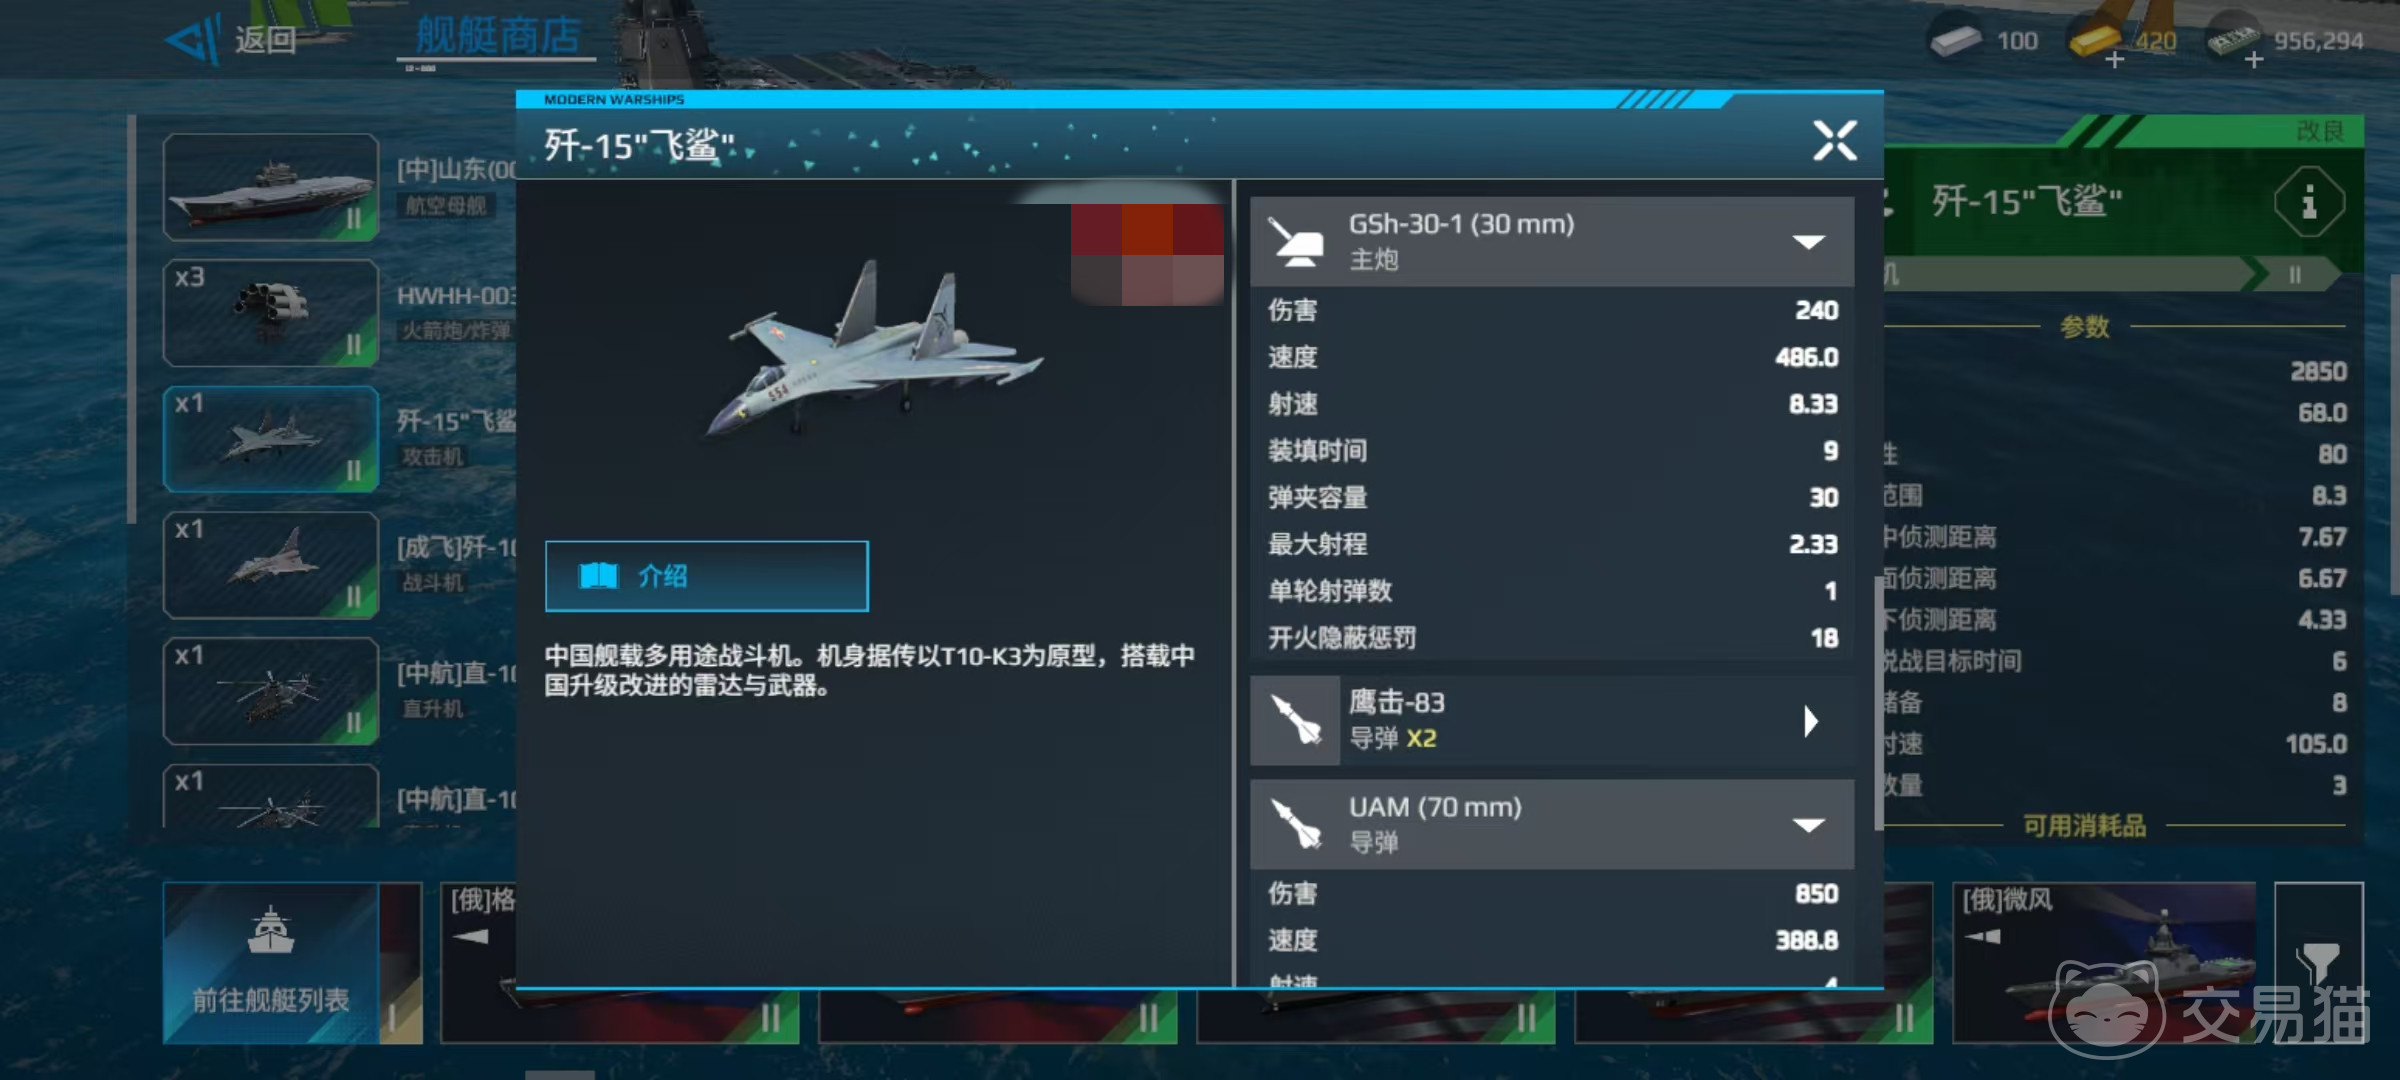Select the [俄]微风 ship card
Viewport: 2400px width, 1080px height.
(x=2104, y=962)
